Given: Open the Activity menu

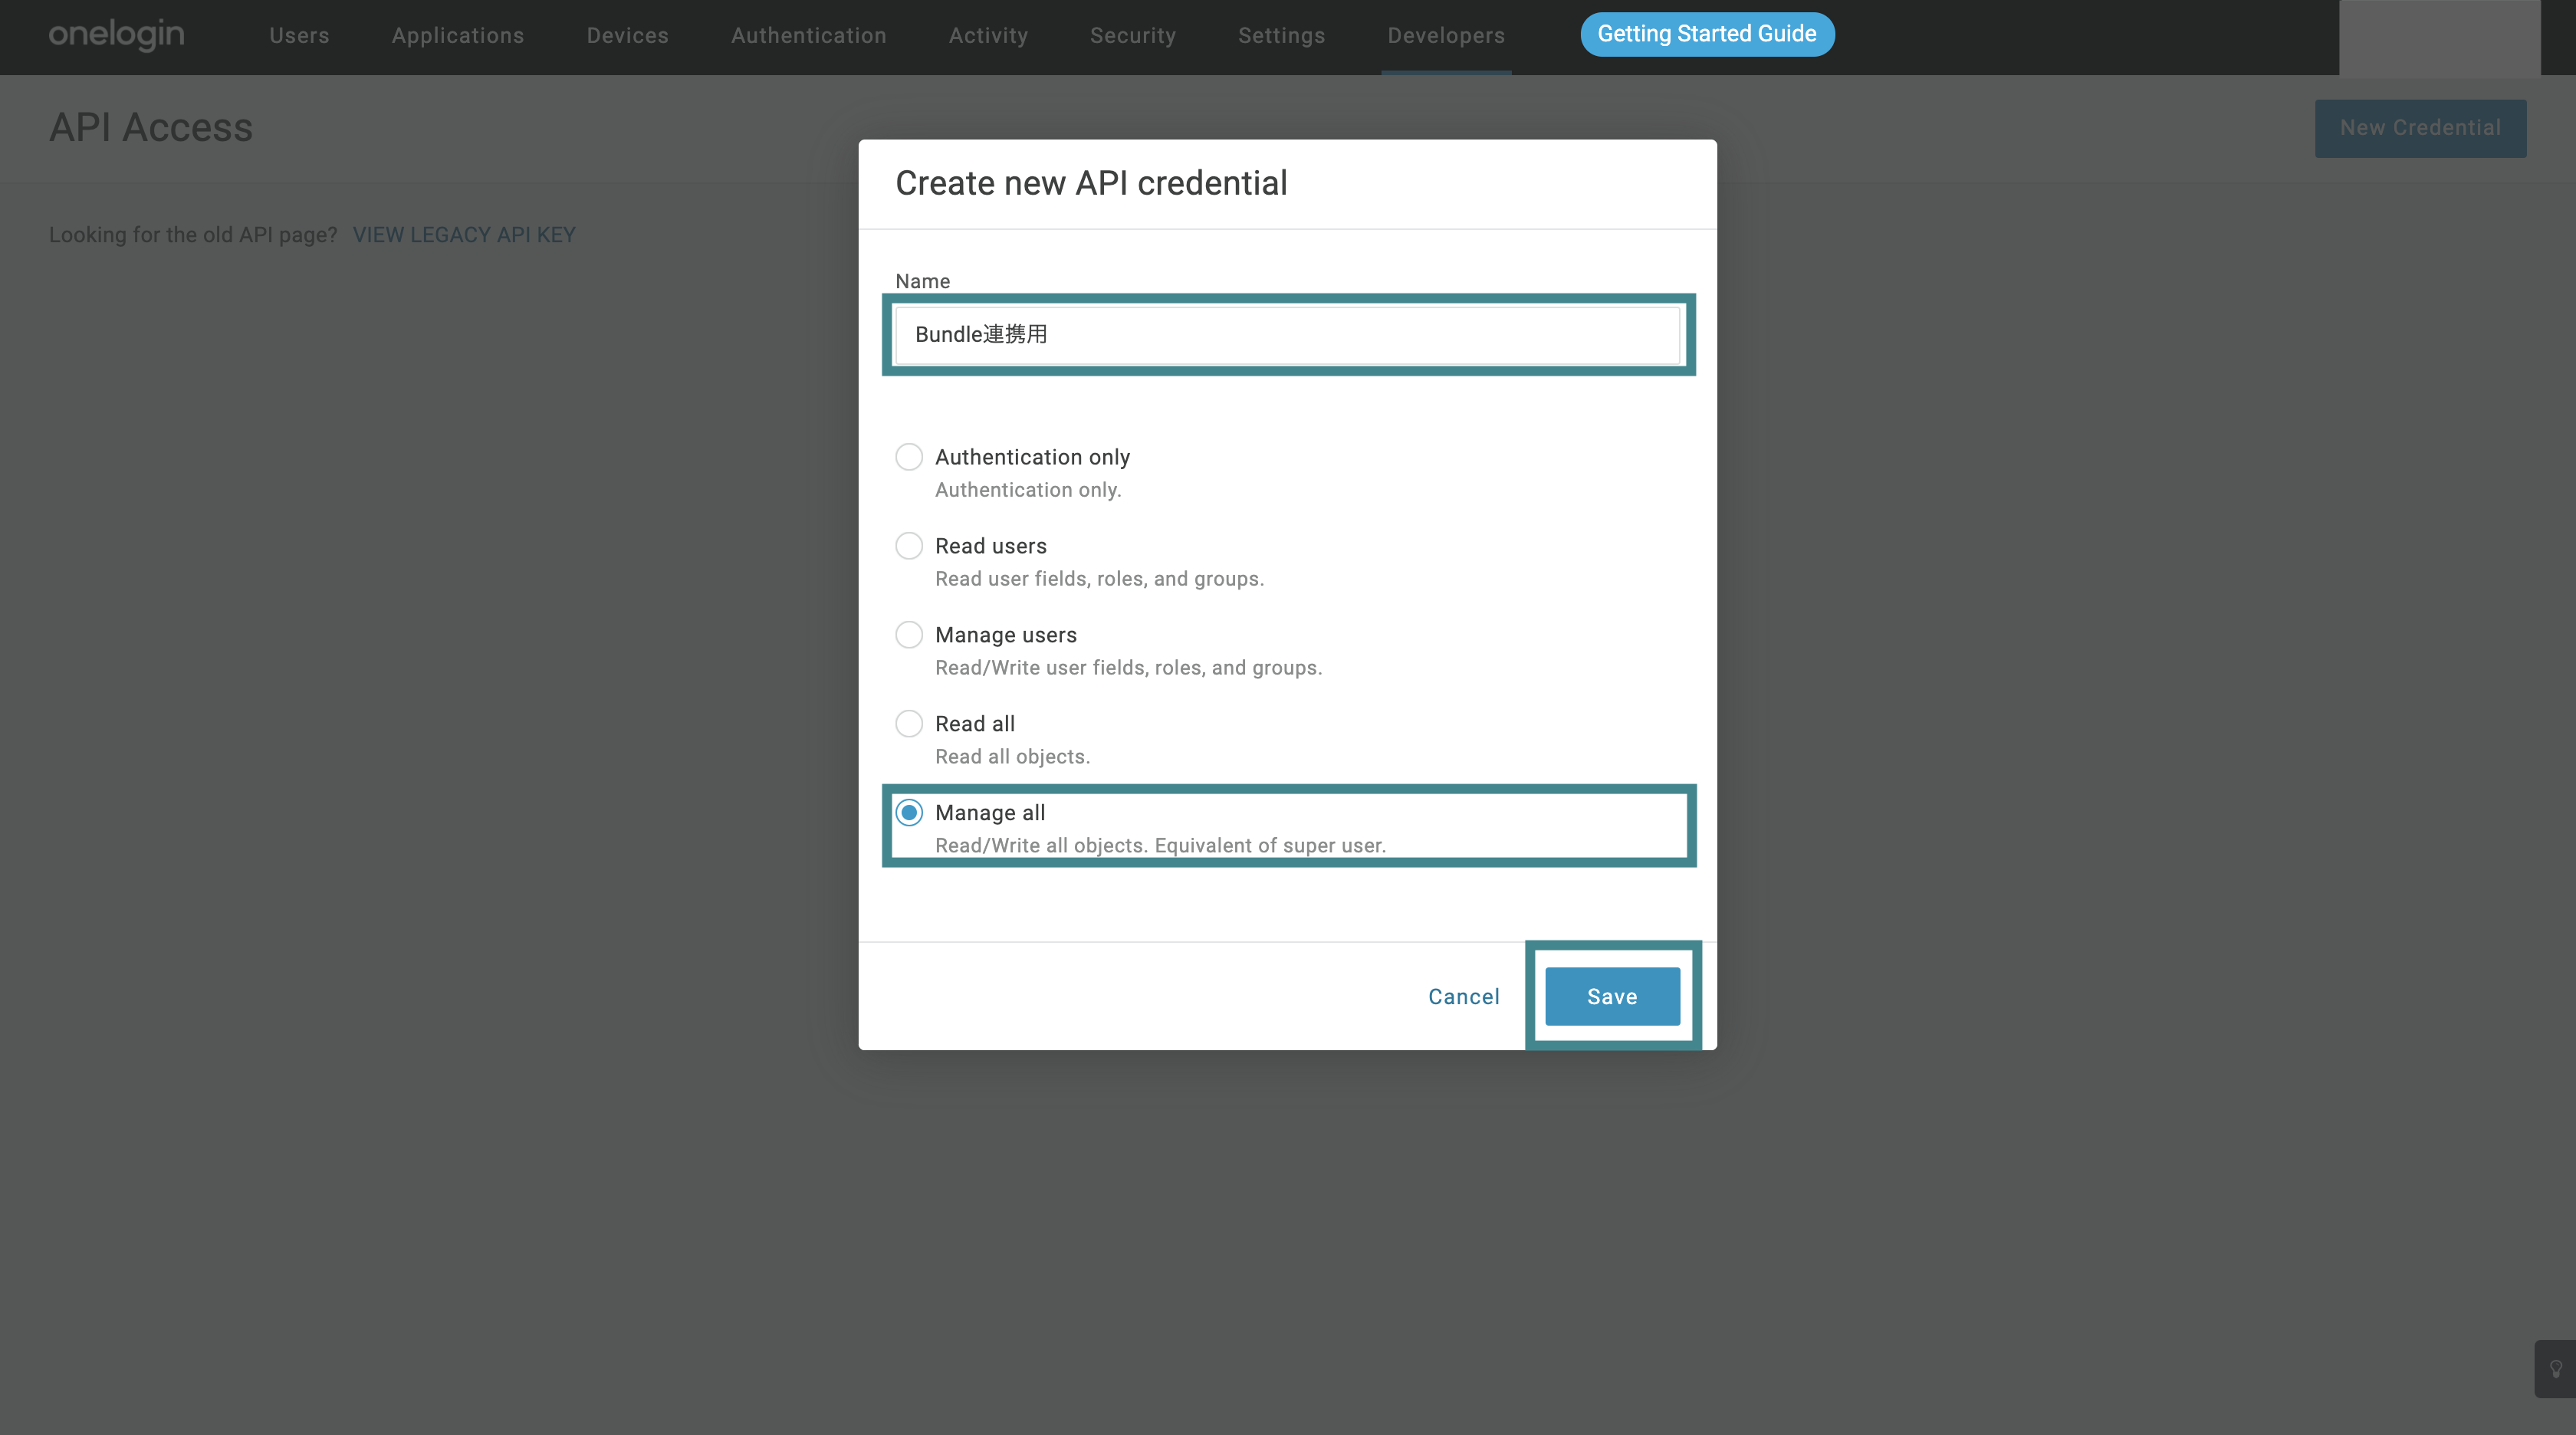Looking at the screenshot, I should [x=988, y=36].
